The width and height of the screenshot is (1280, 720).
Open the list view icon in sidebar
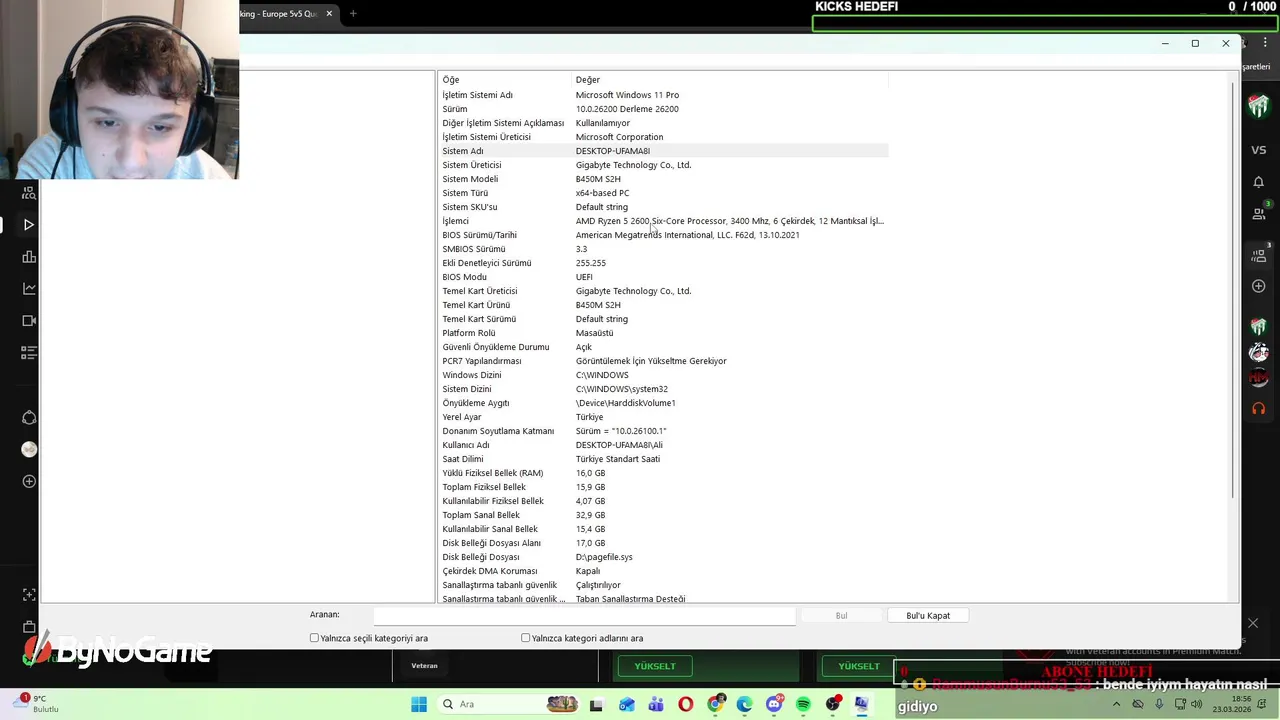pyautogui.click(x=29, y=353)
